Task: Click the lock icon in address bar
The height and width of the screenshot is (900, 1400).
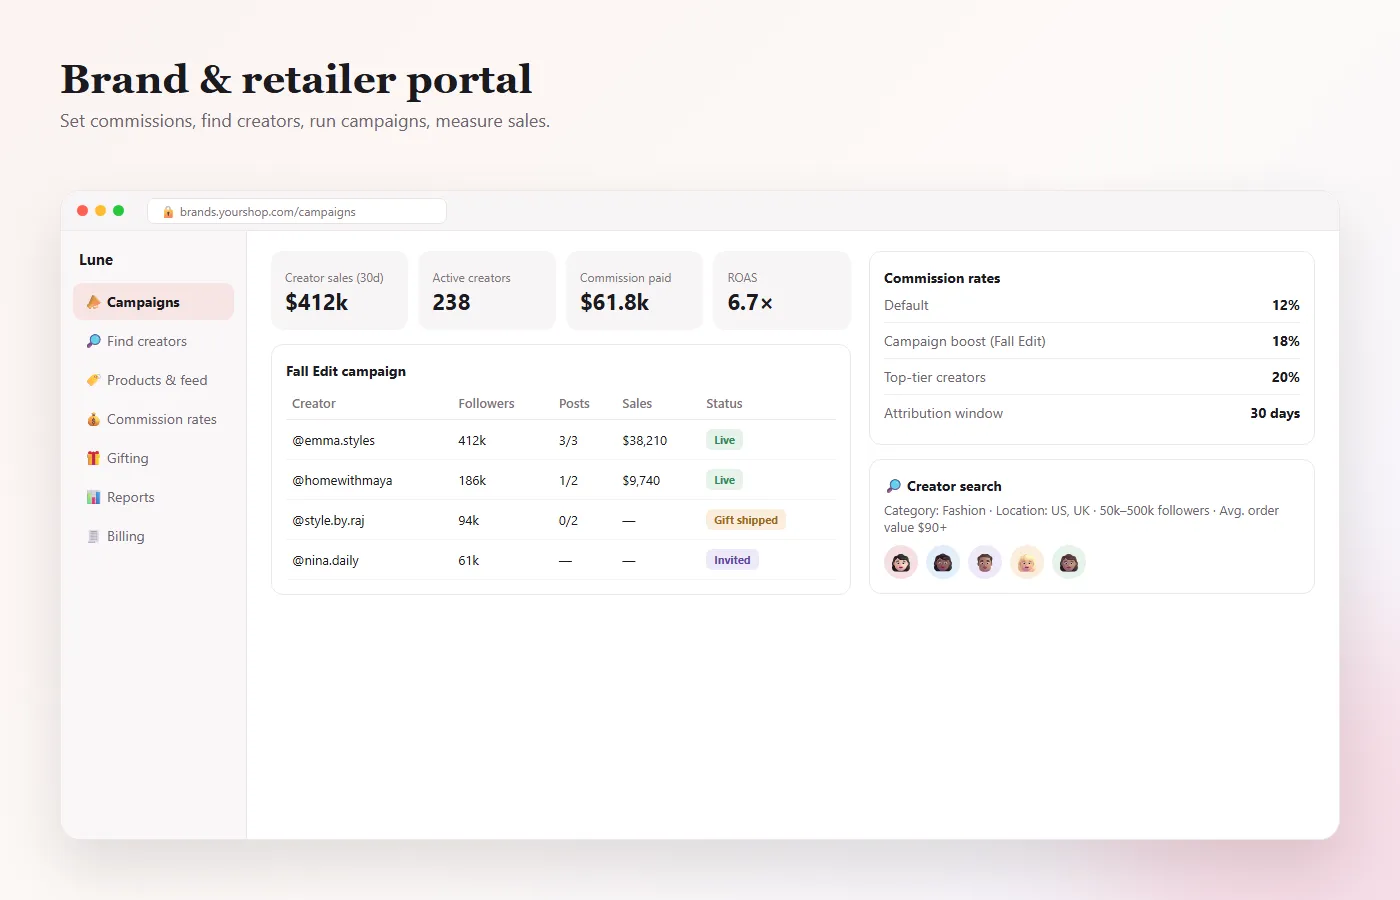Action: [168, 212]
